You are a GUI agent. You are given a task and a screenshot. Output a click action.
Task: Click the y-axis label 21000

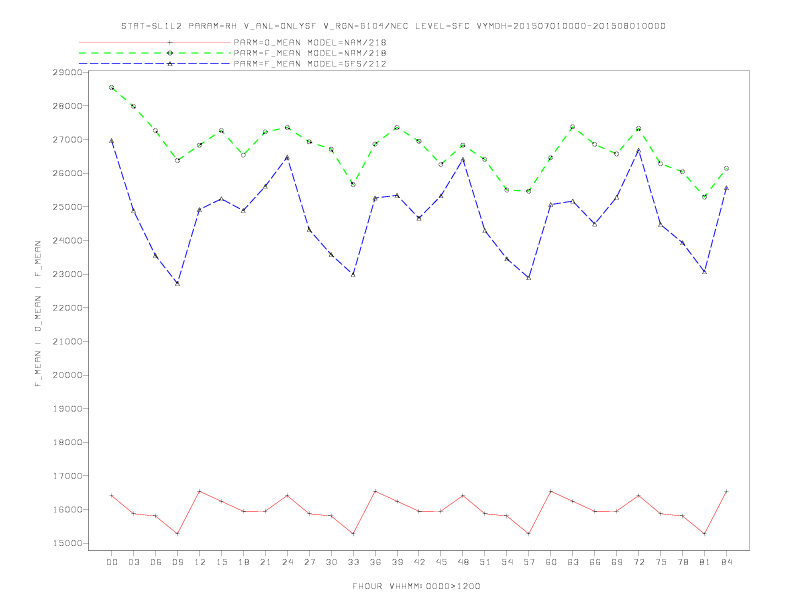[x=67, y=341]
